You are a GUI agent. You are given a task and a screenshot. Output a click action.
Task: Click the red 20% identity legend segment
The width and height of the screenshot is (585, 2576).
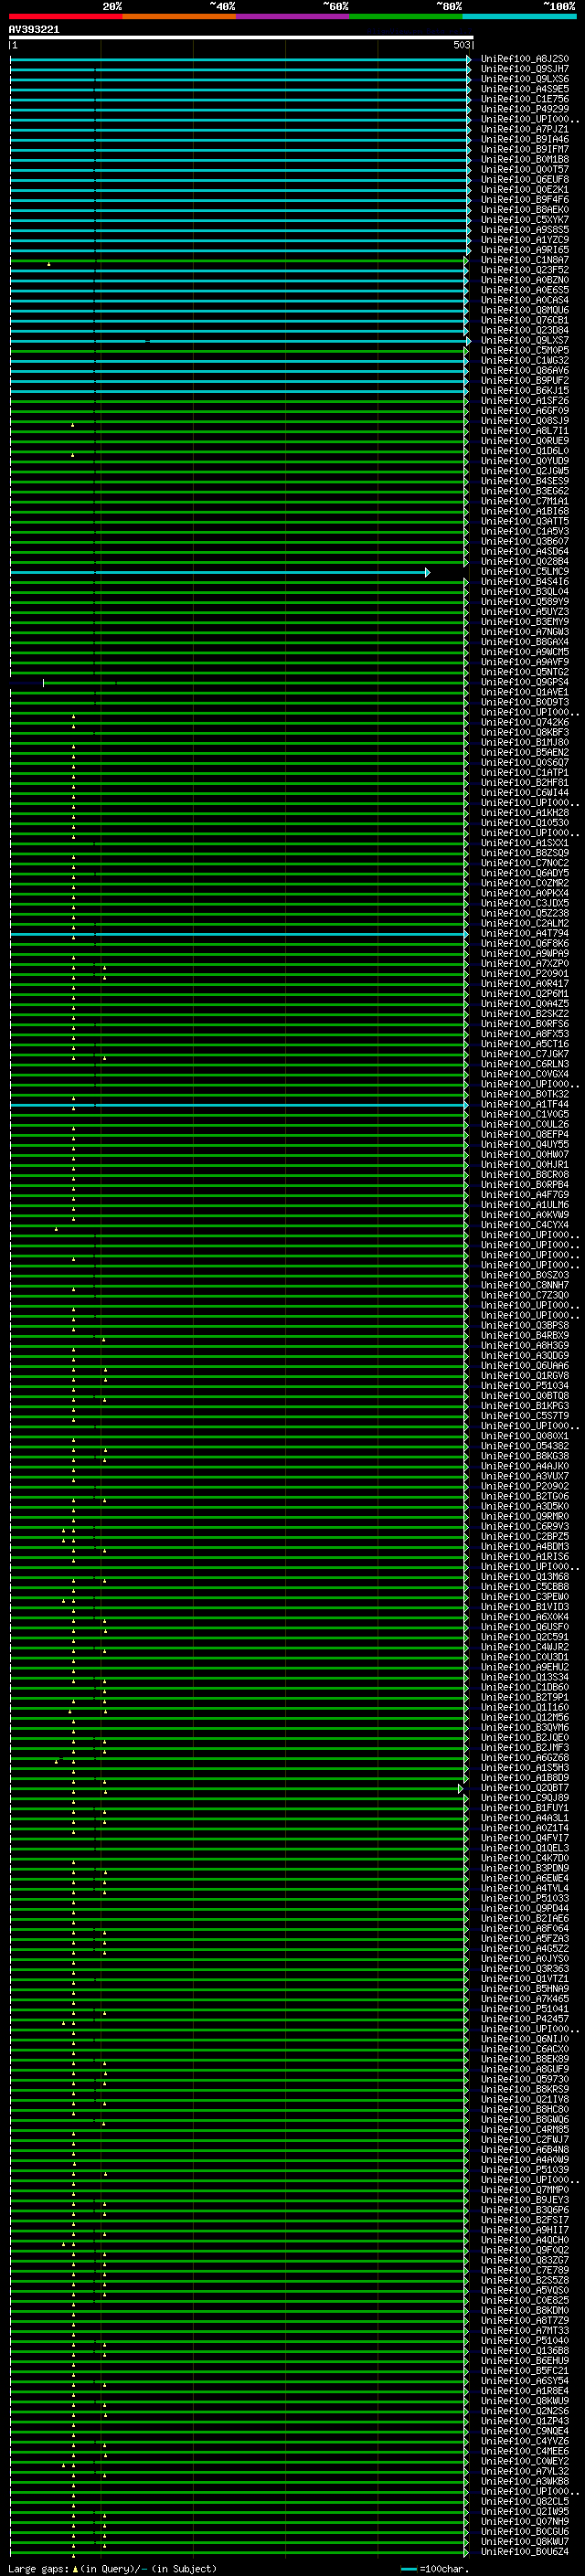coord(66,16)
